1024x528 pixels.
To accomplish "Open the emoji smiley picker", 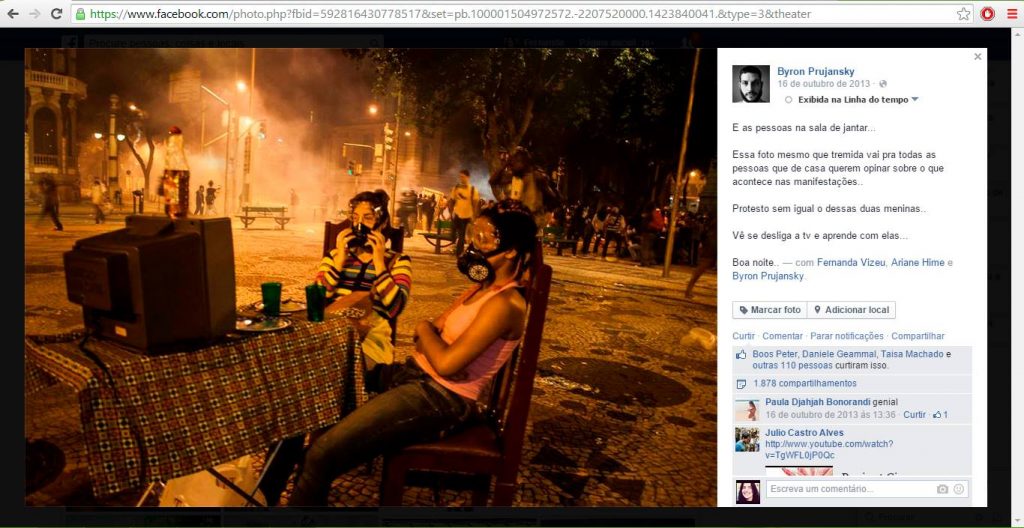I will [x=959, y=489].
